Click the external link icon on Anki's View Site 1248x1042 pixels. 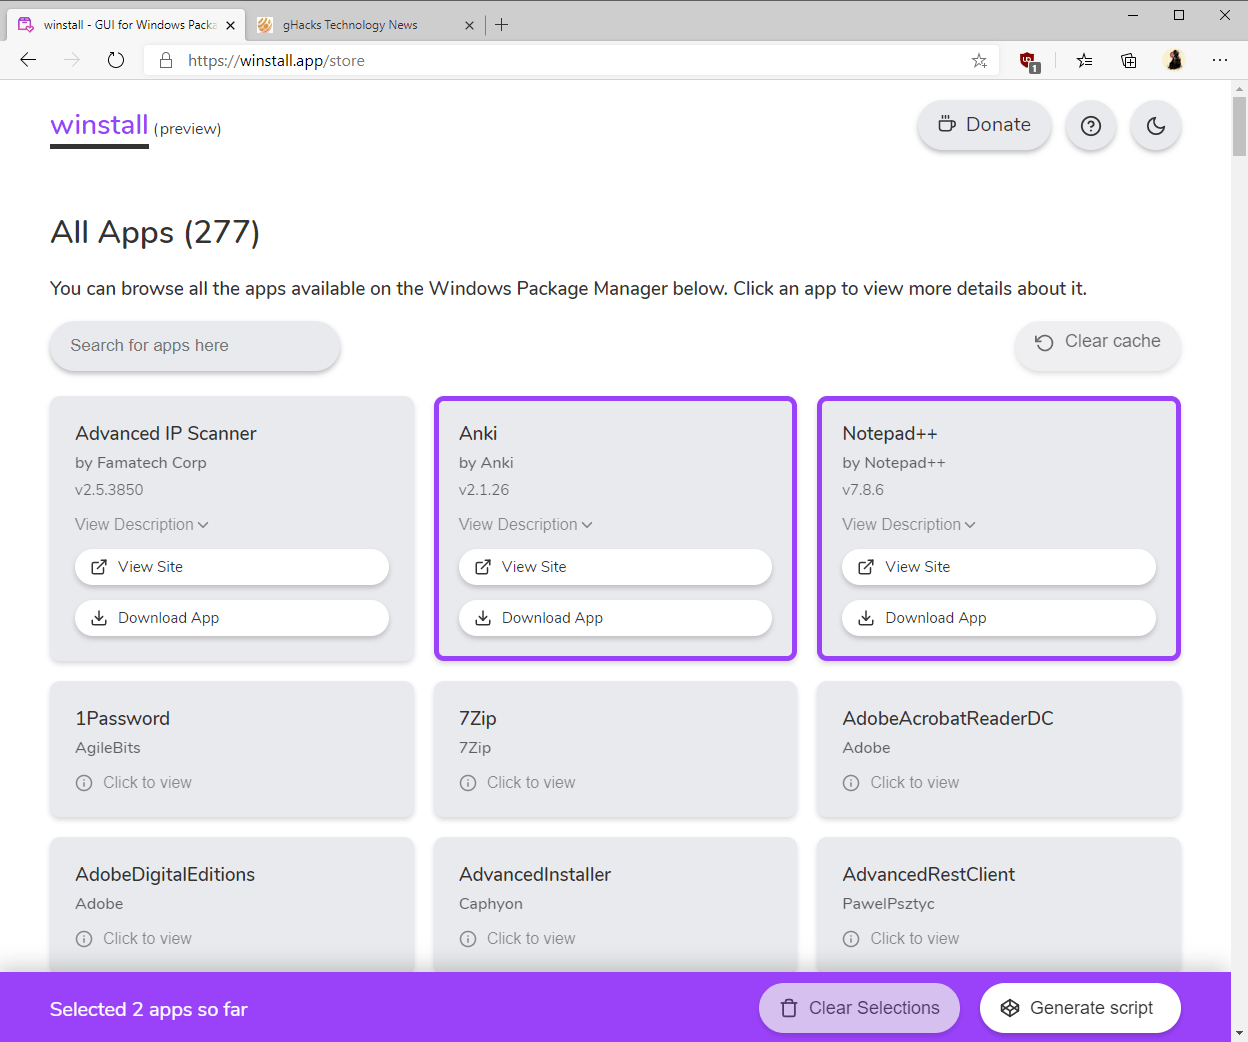coord(481,566)
